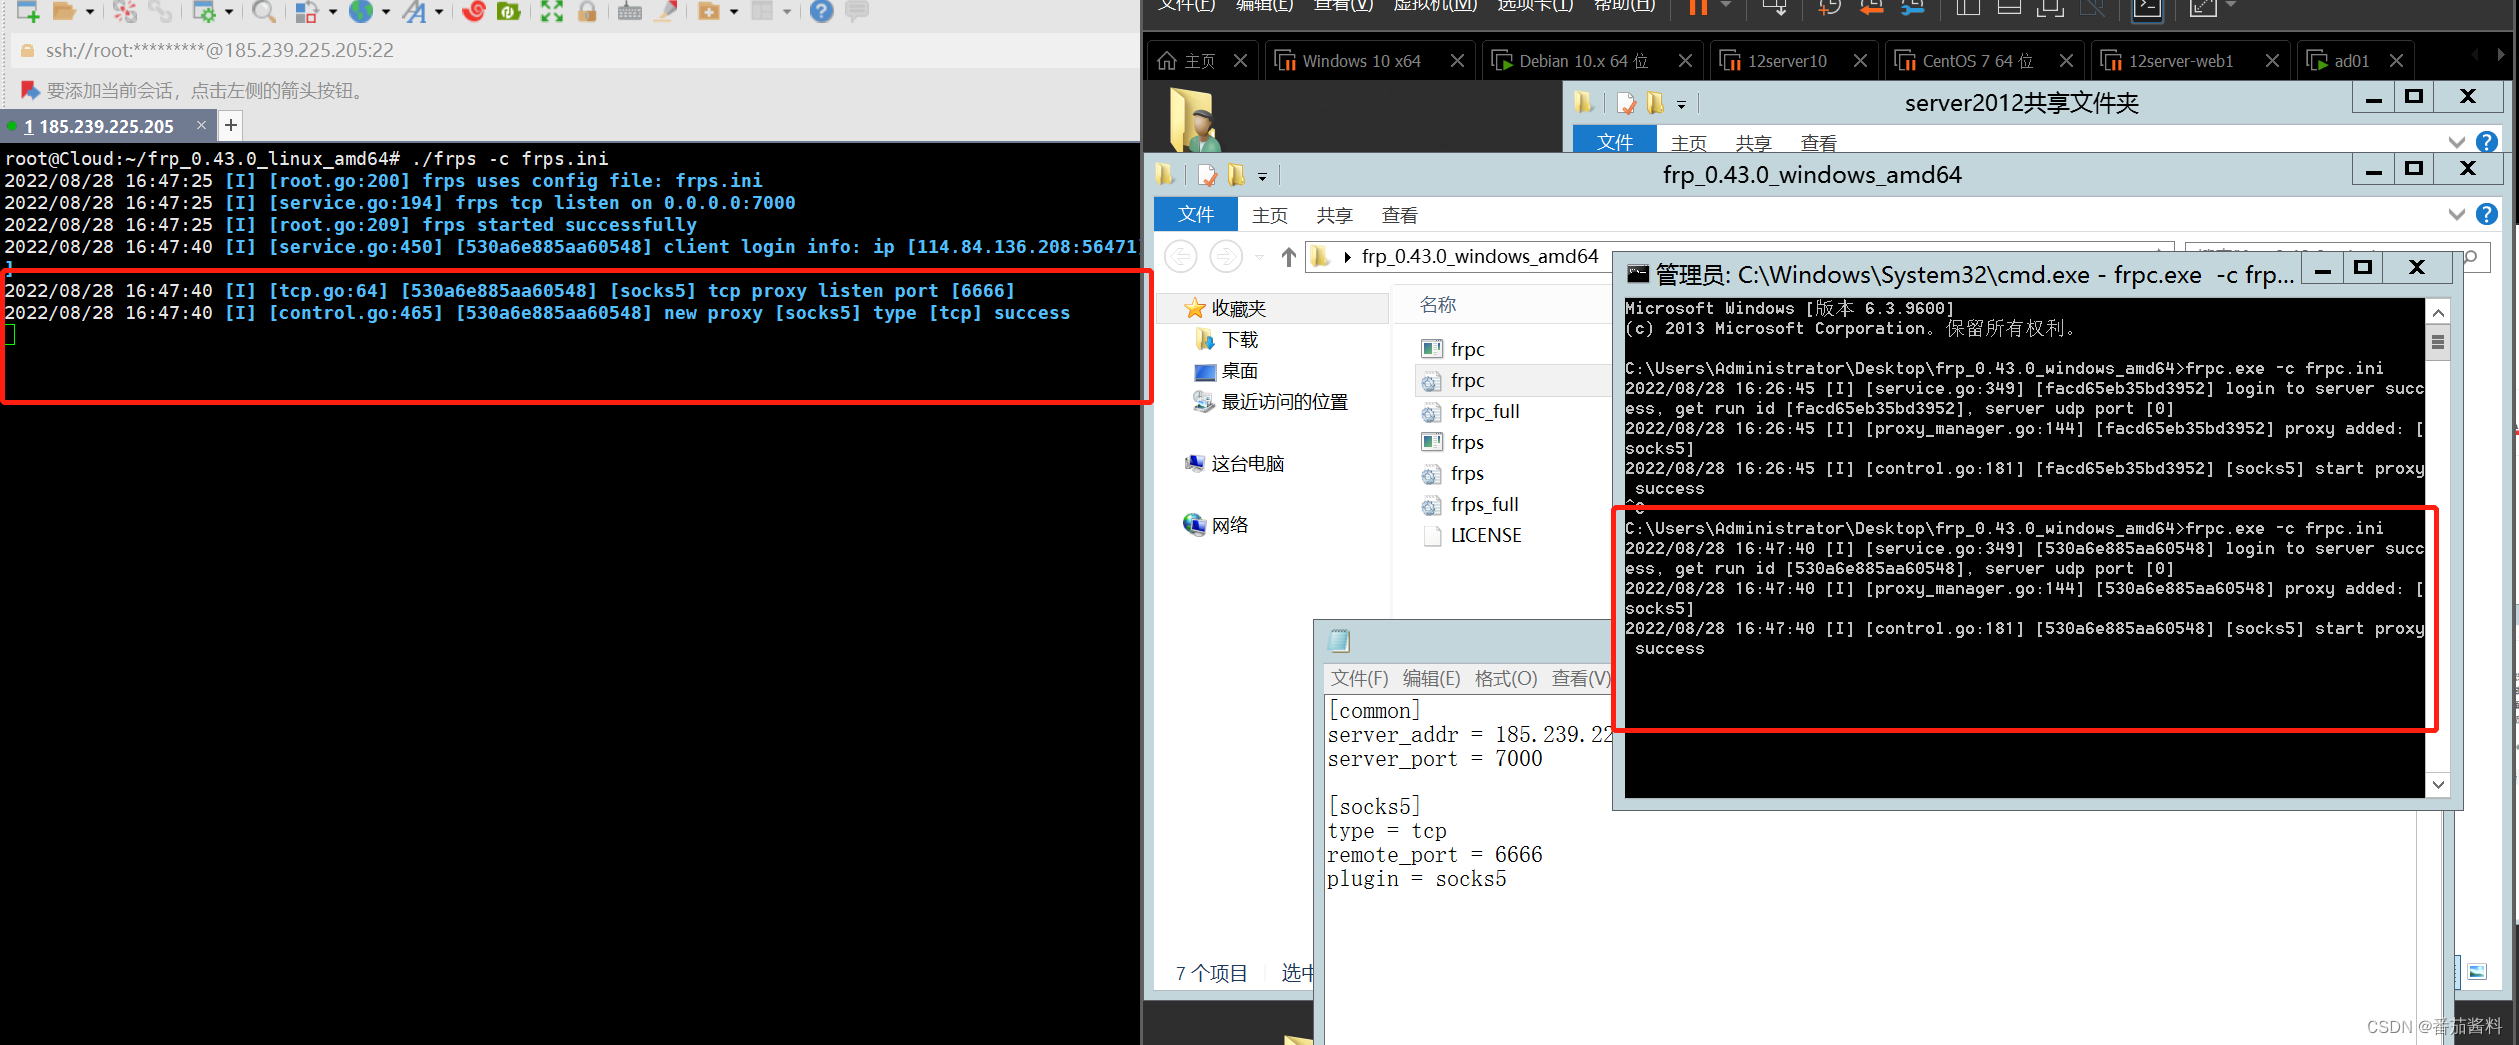Open 查看 tab in server2012共享文件夹 window
This screenshot has width=2519, height=1045.
[x=1818, y=143]
